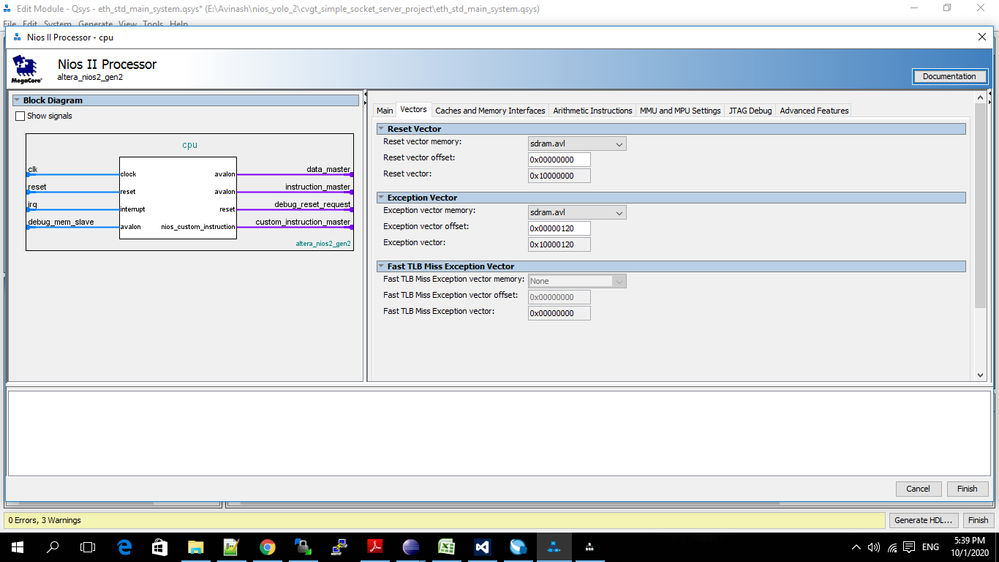Click Fast TLB Miss Exception vector field
Screen dimensions: 999x562
click(559, 313)
